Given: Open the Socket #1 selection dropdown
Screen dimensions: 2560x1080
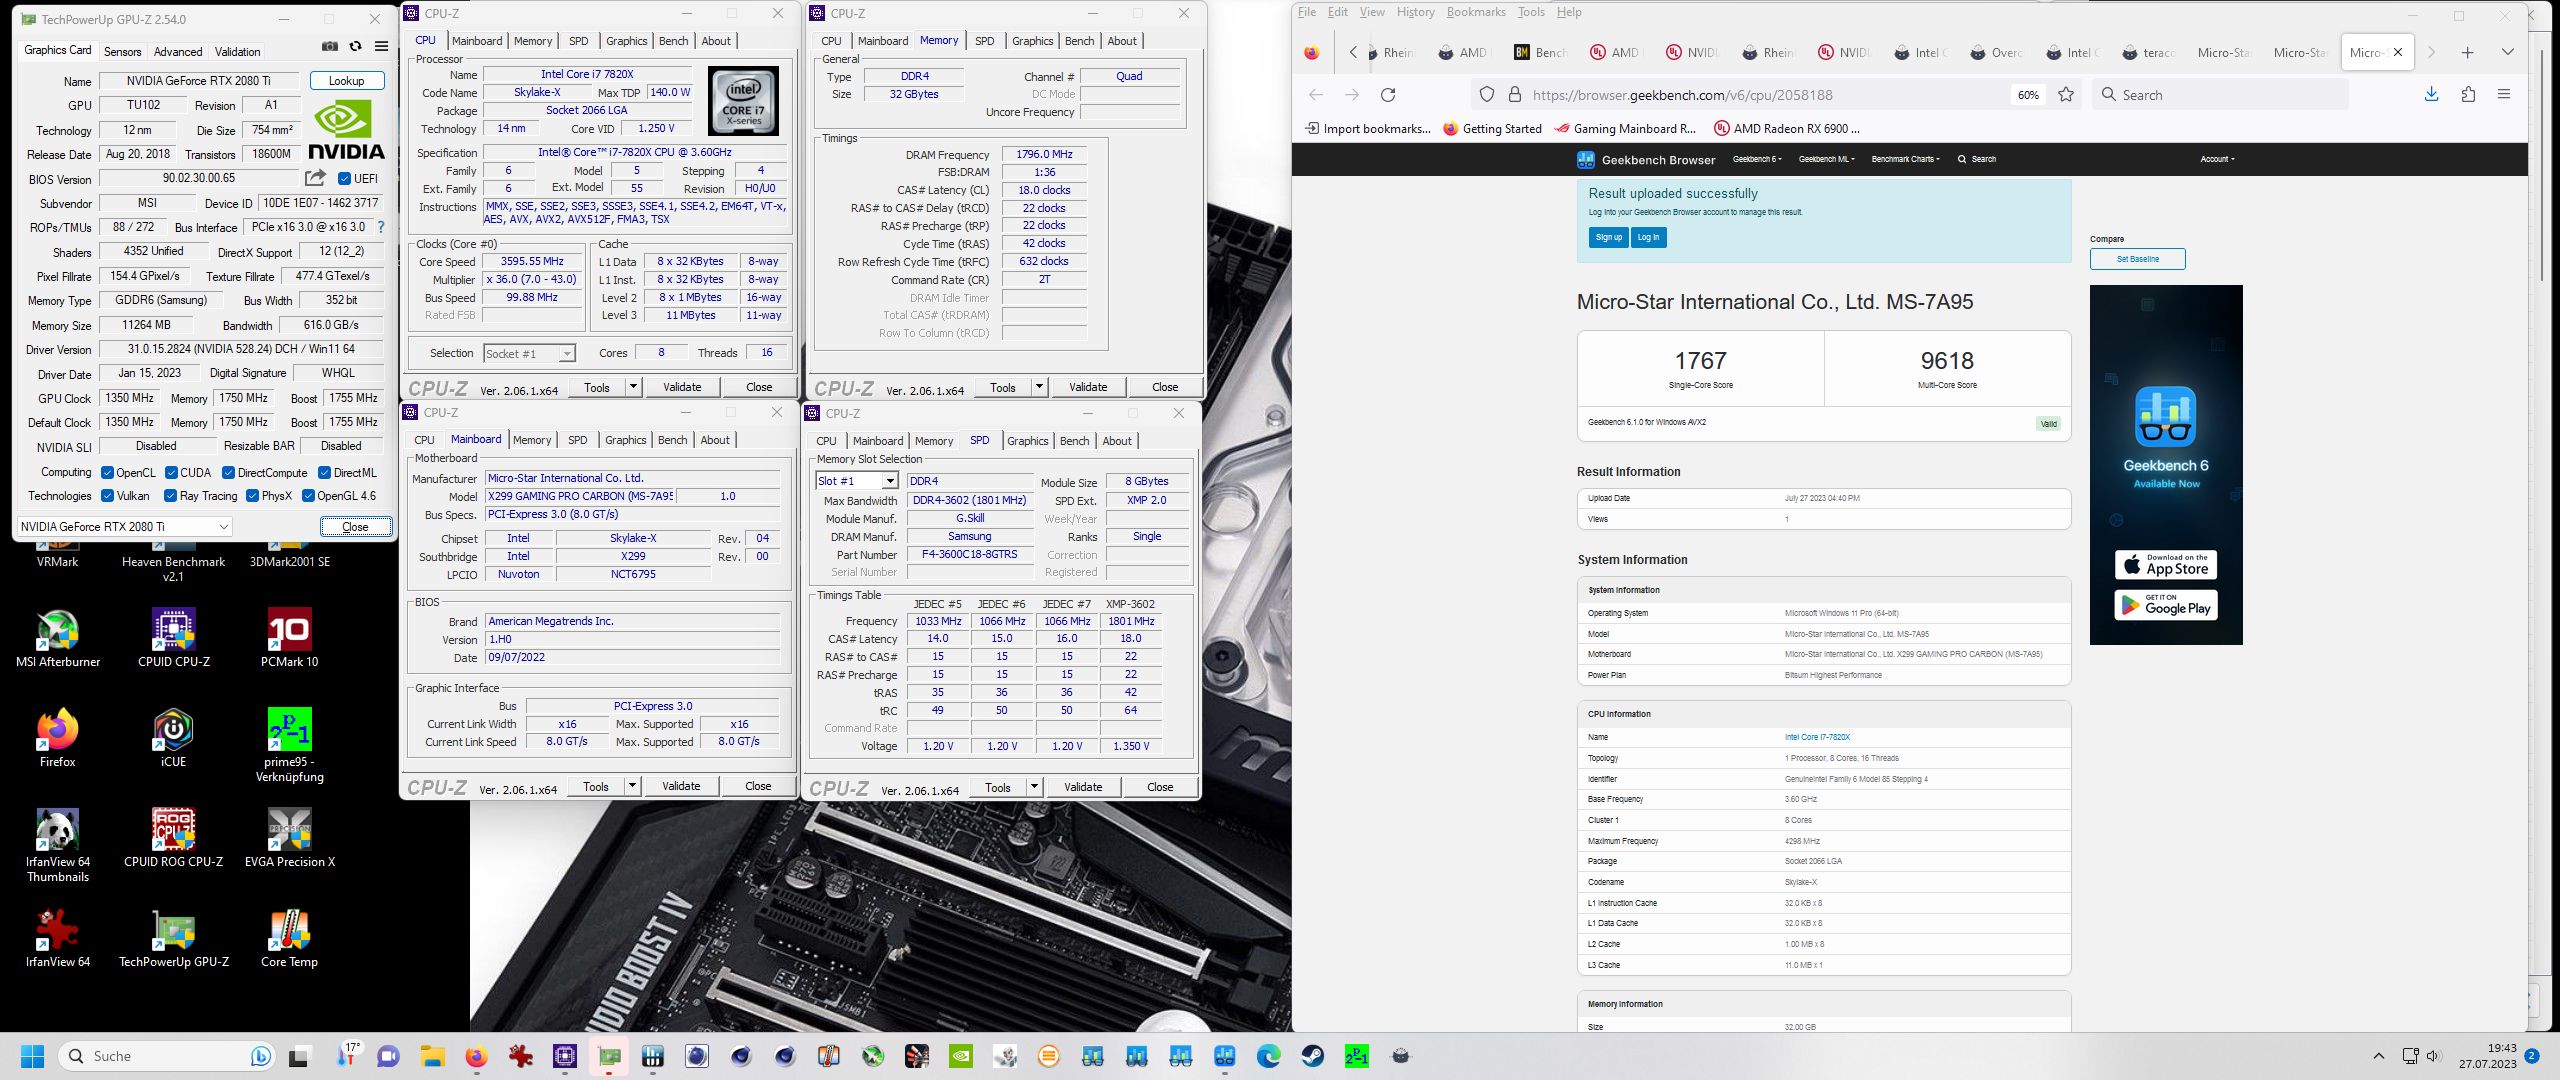Looking at the screenshot, I should (x=529, y=353).
